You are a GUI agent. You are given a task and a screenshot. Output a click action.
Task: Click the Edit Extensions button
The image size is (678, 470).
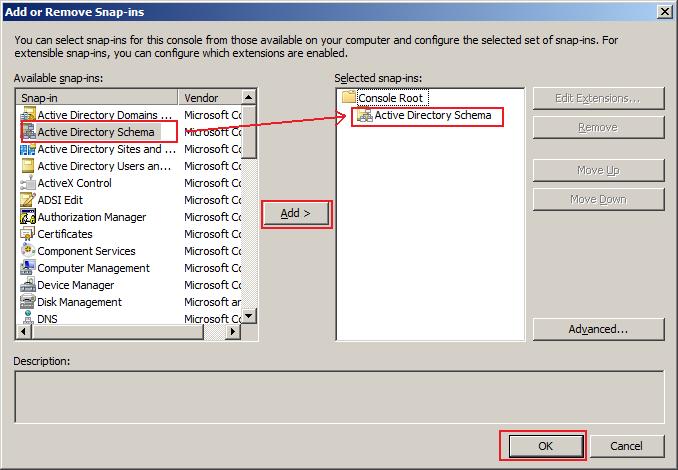tap(598, 98)
